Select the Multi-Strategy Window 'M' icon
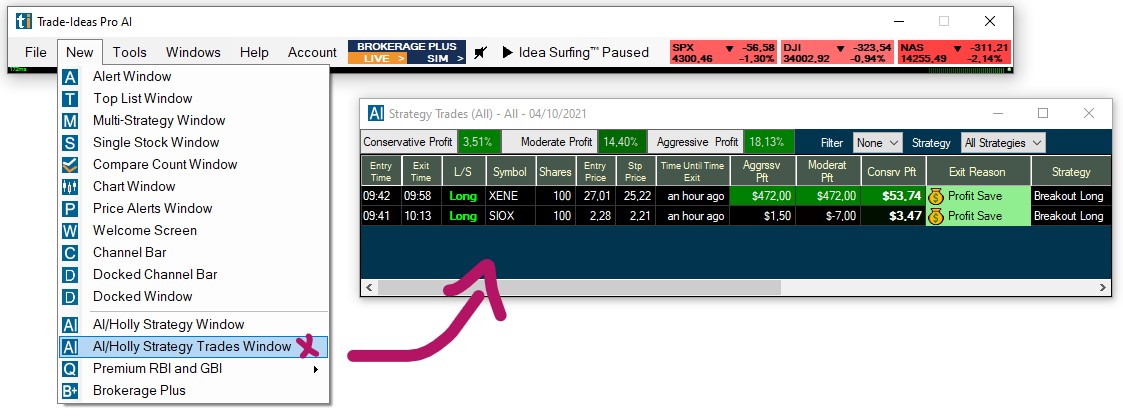 point(70,121)
